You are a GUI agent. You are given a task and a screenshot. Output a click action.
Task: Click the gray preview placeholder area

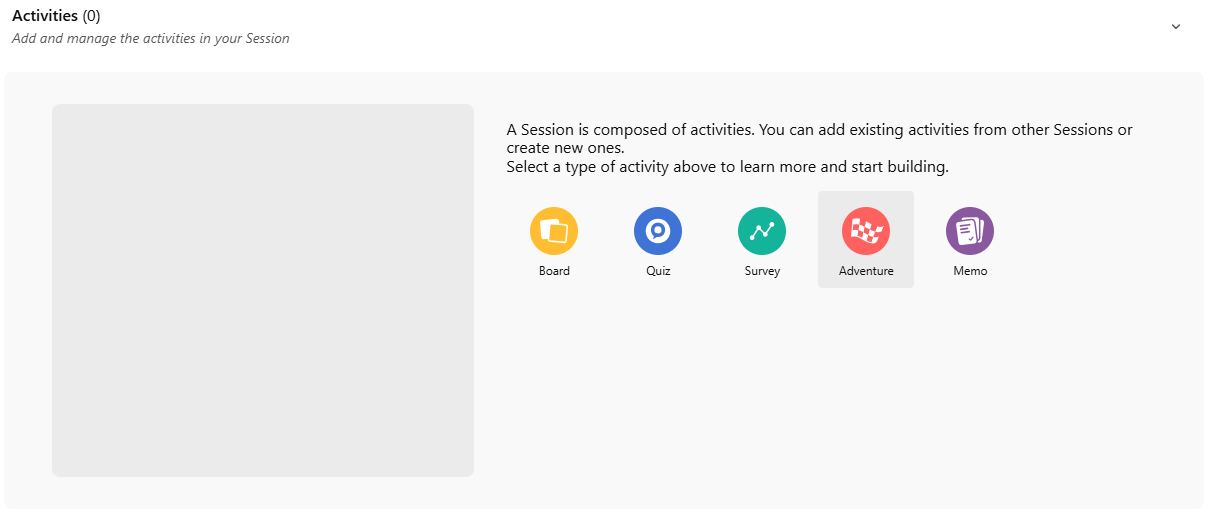tap(263, 290)
